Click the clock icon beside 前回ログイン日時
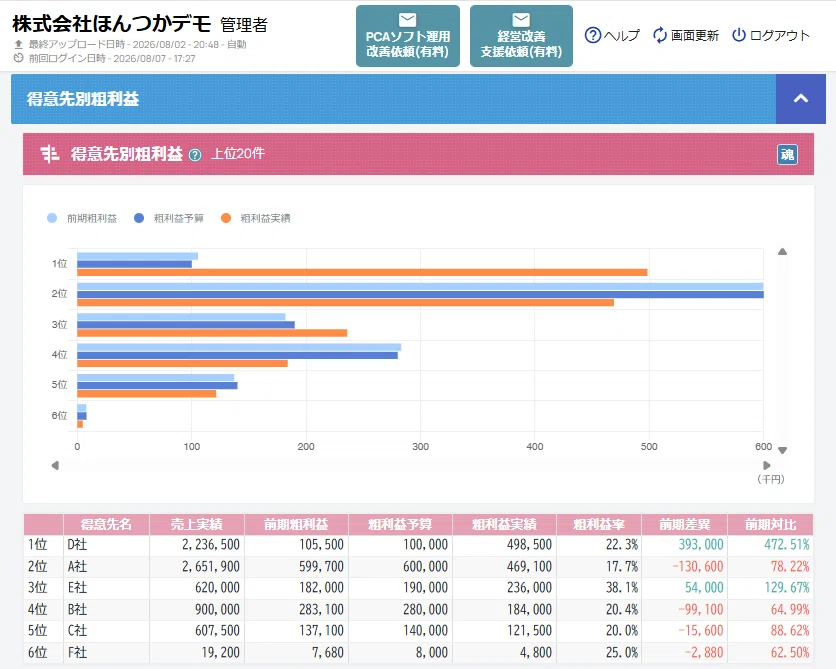Image resolution: width=836 pixels, height=669 pixels. click(x=19, y=58)
